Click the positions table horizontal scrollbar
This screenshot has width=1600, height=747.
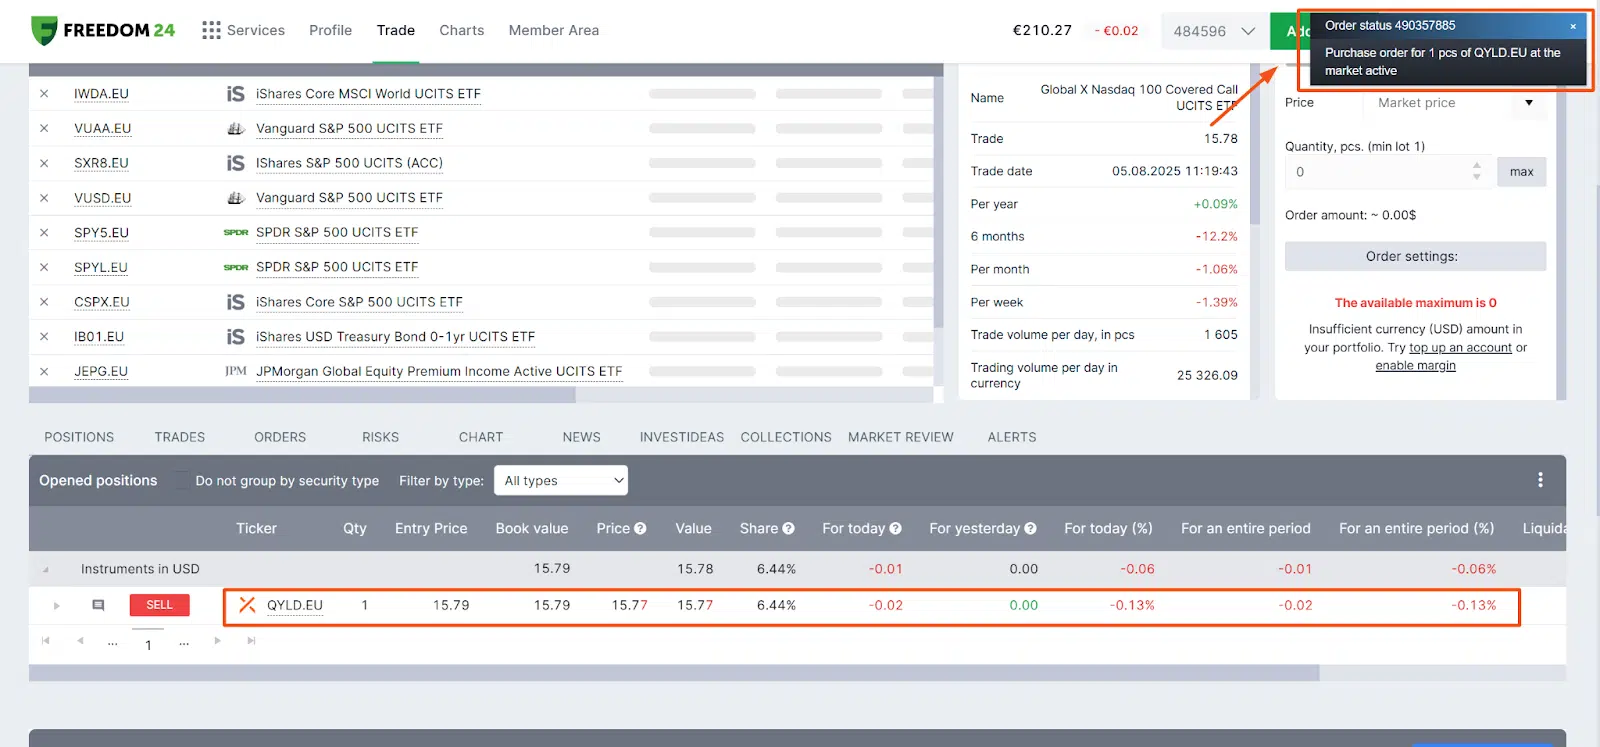674,673
